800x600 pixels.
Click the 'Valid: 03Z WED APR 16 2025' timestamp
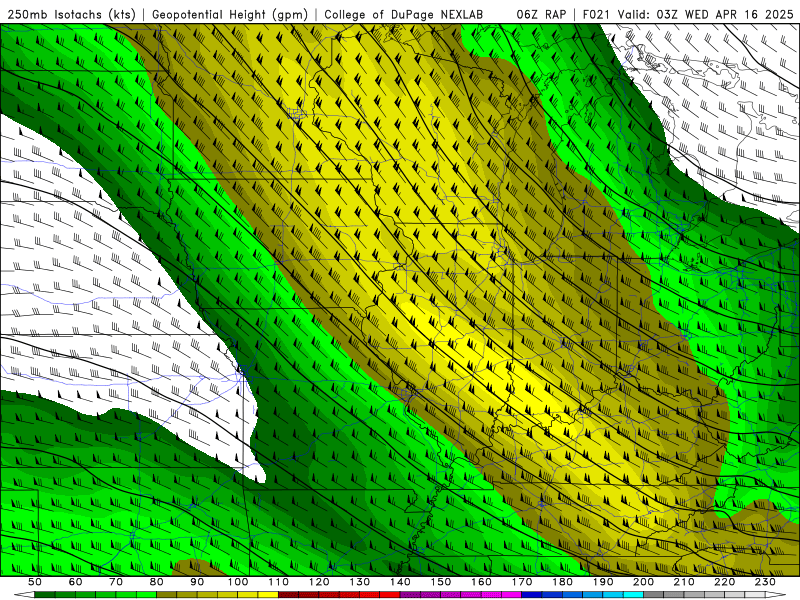click(706, 14)
